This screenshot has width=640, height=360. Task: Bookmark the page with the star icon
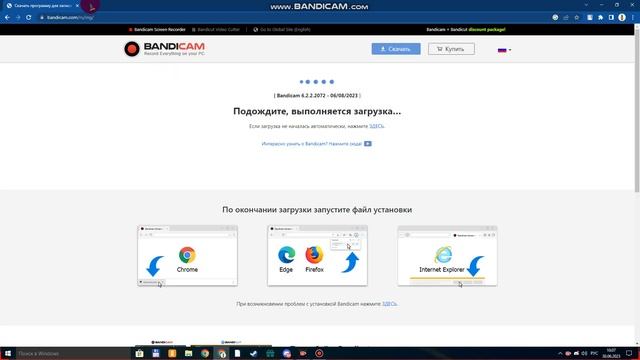(577, 18)
